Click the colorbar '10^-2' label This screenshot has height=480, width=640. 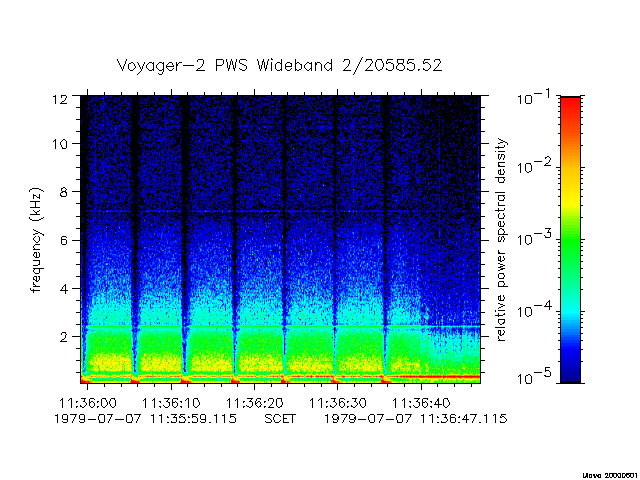pos(533,166)
